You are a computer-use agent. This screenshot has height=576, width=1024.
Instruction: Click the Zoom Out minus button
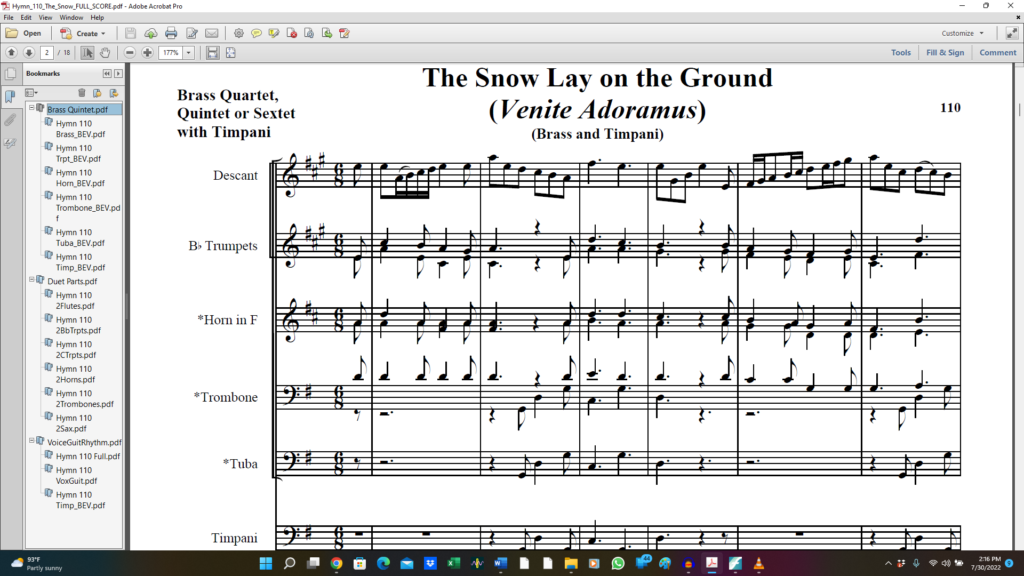(130, 53)
